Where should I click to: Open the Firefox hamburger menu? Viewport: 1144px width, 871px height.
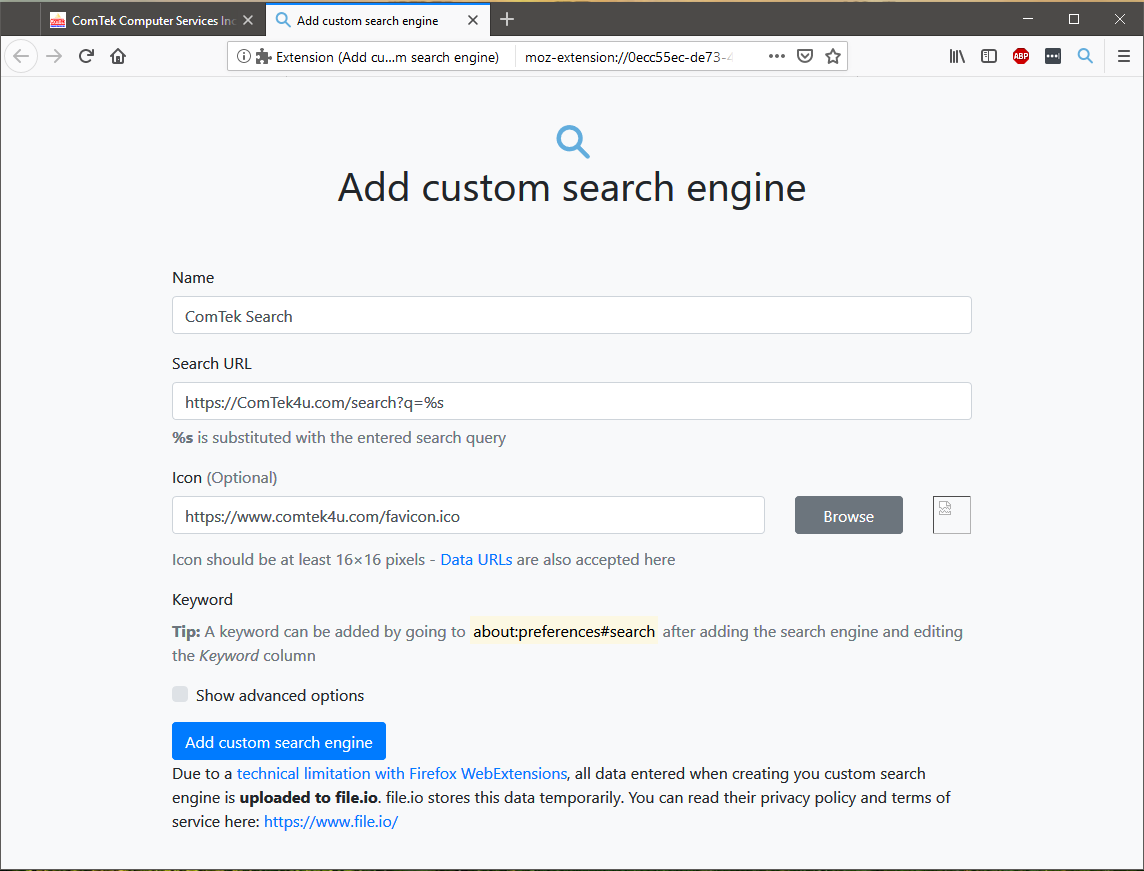pos(1124,56)
